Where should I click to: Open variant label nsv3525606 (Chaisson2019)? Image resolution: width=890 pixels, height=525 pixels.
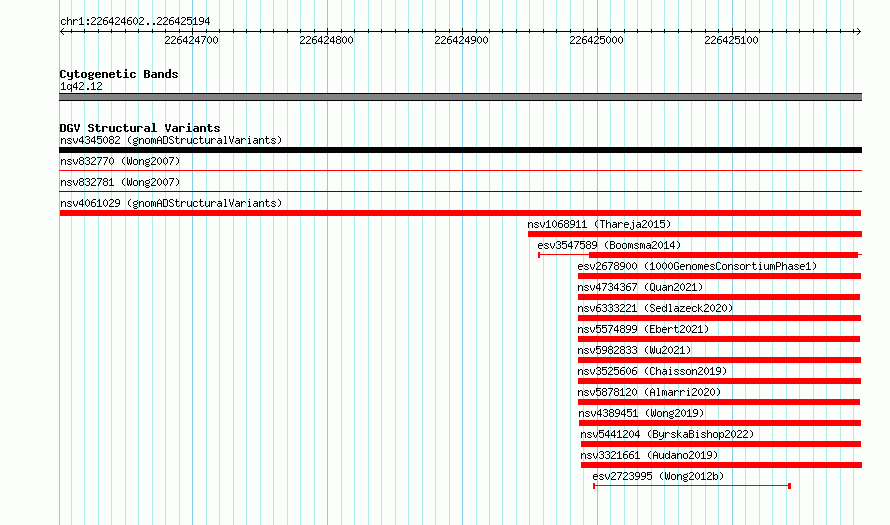(x=652, y=371)
